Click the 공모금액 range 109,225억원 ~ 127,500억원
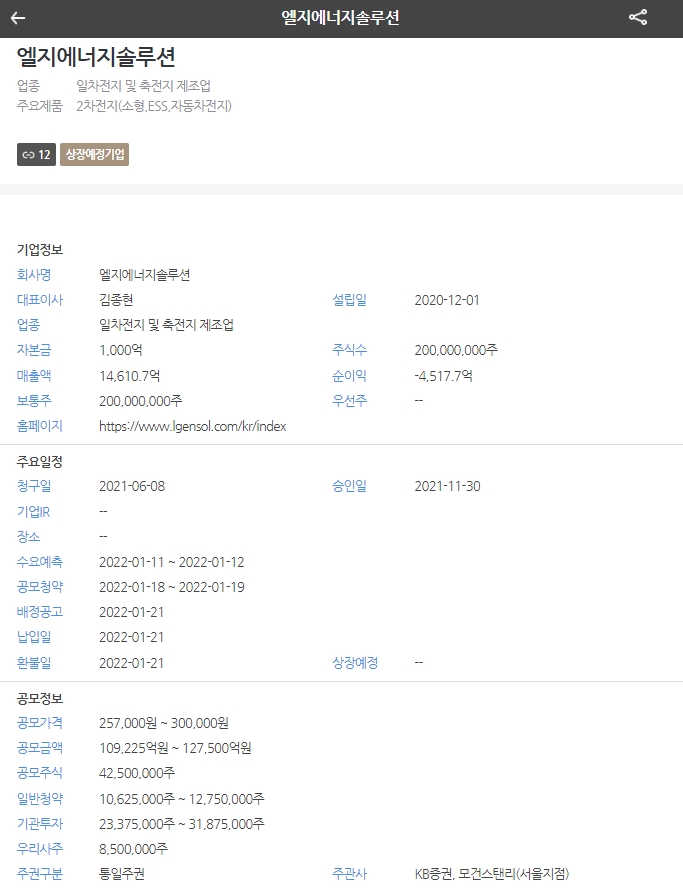683x889 pixels. click(x=175, y=748)
